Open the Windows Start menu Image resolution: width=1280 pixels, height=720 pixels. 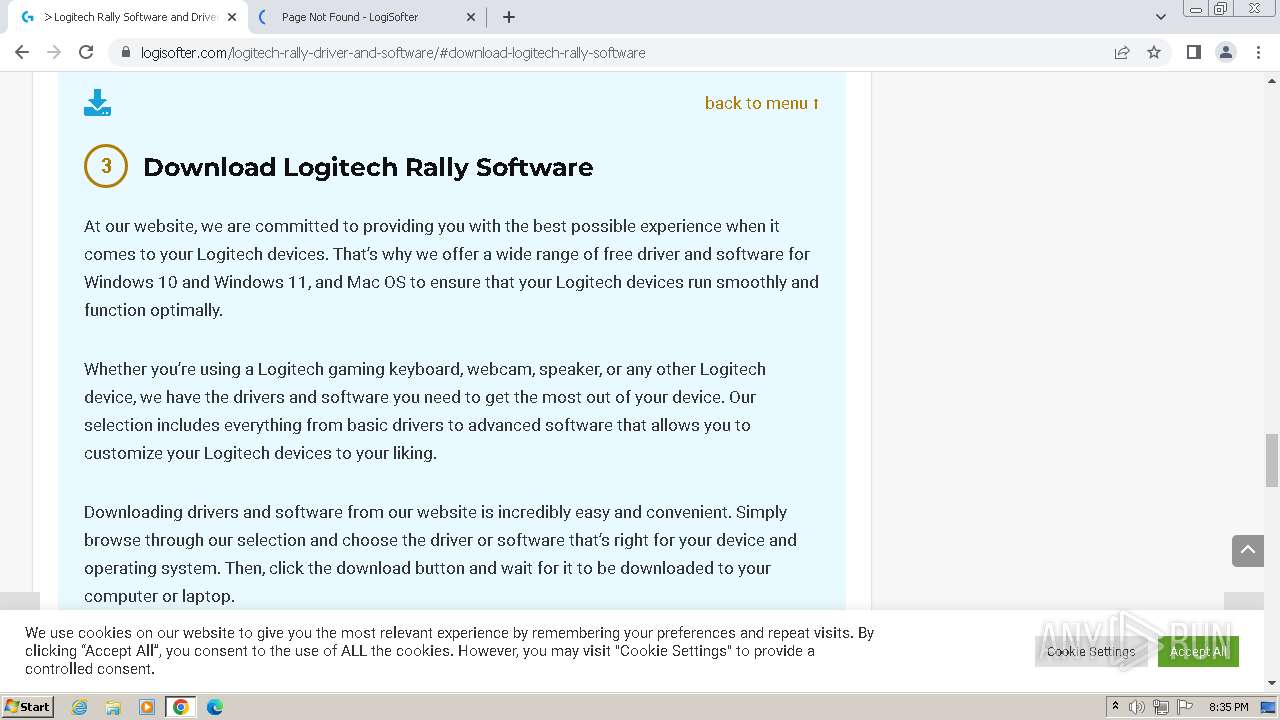pyautogui.click(x=27, y=706)
